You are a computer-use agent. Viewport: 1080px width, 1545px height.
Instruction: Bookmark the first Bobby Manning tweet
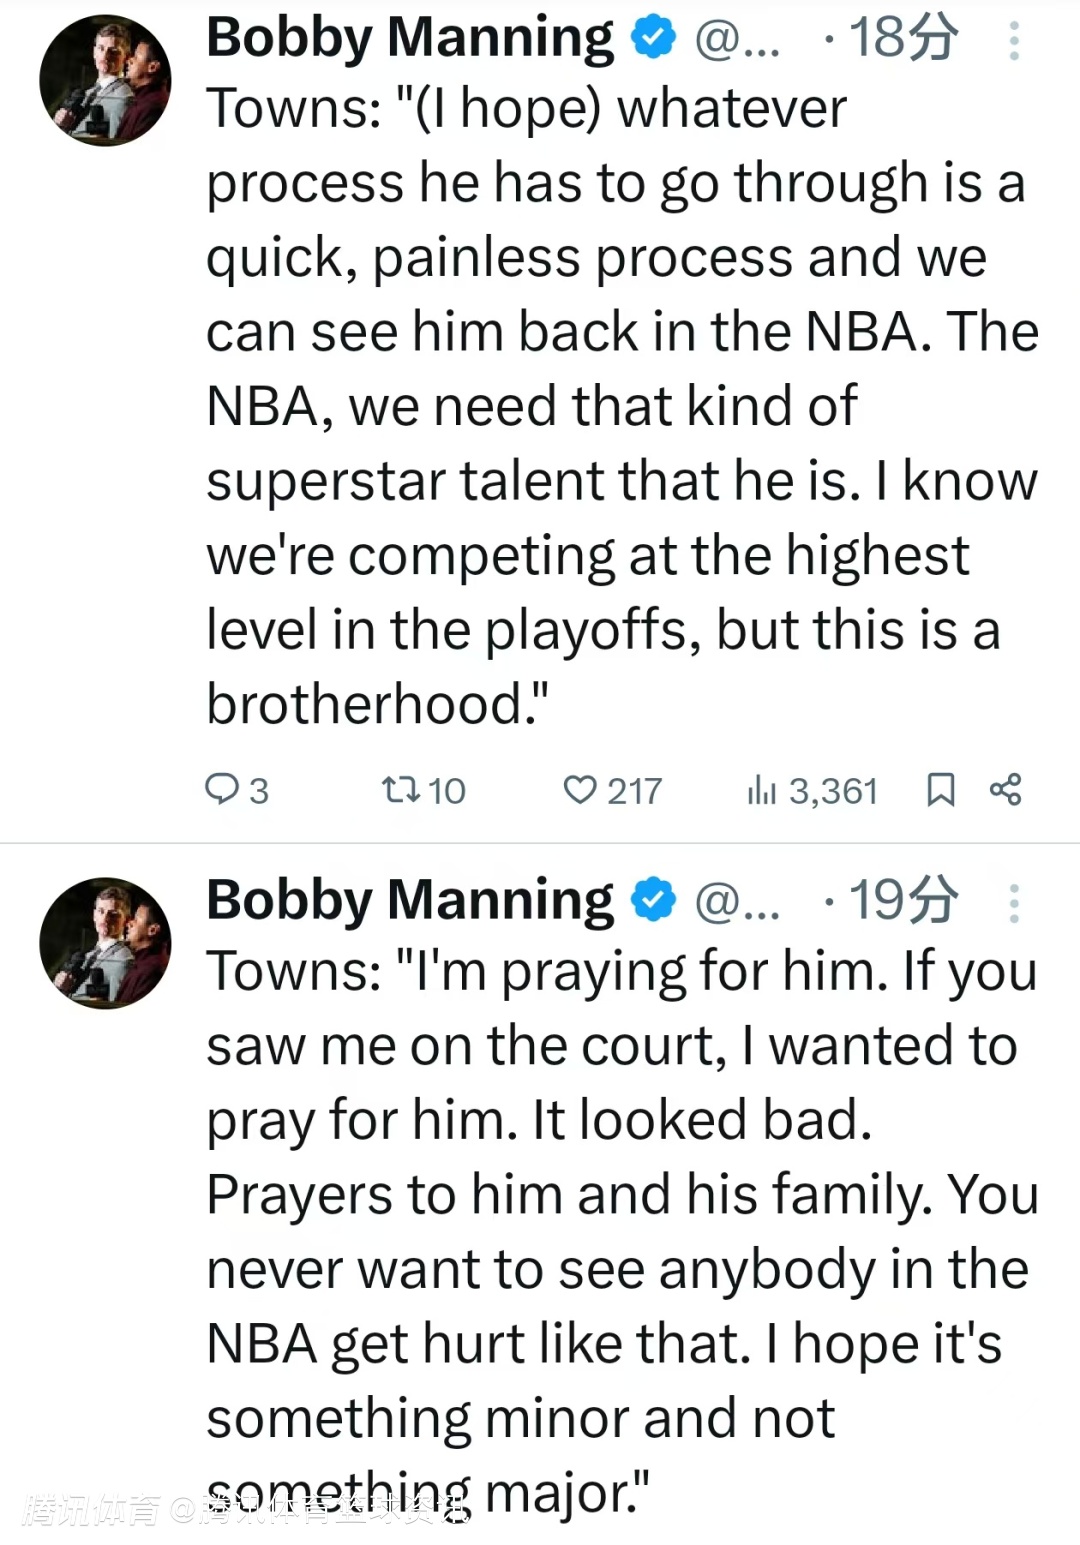point(940,790)
